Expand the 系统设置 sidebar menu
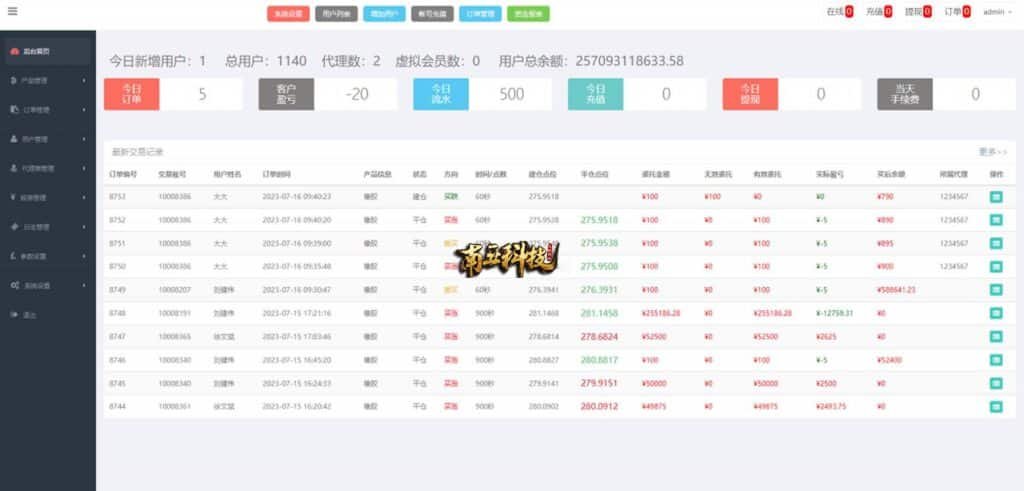Viewport: 1024px width, 491px height. point(47,286)
